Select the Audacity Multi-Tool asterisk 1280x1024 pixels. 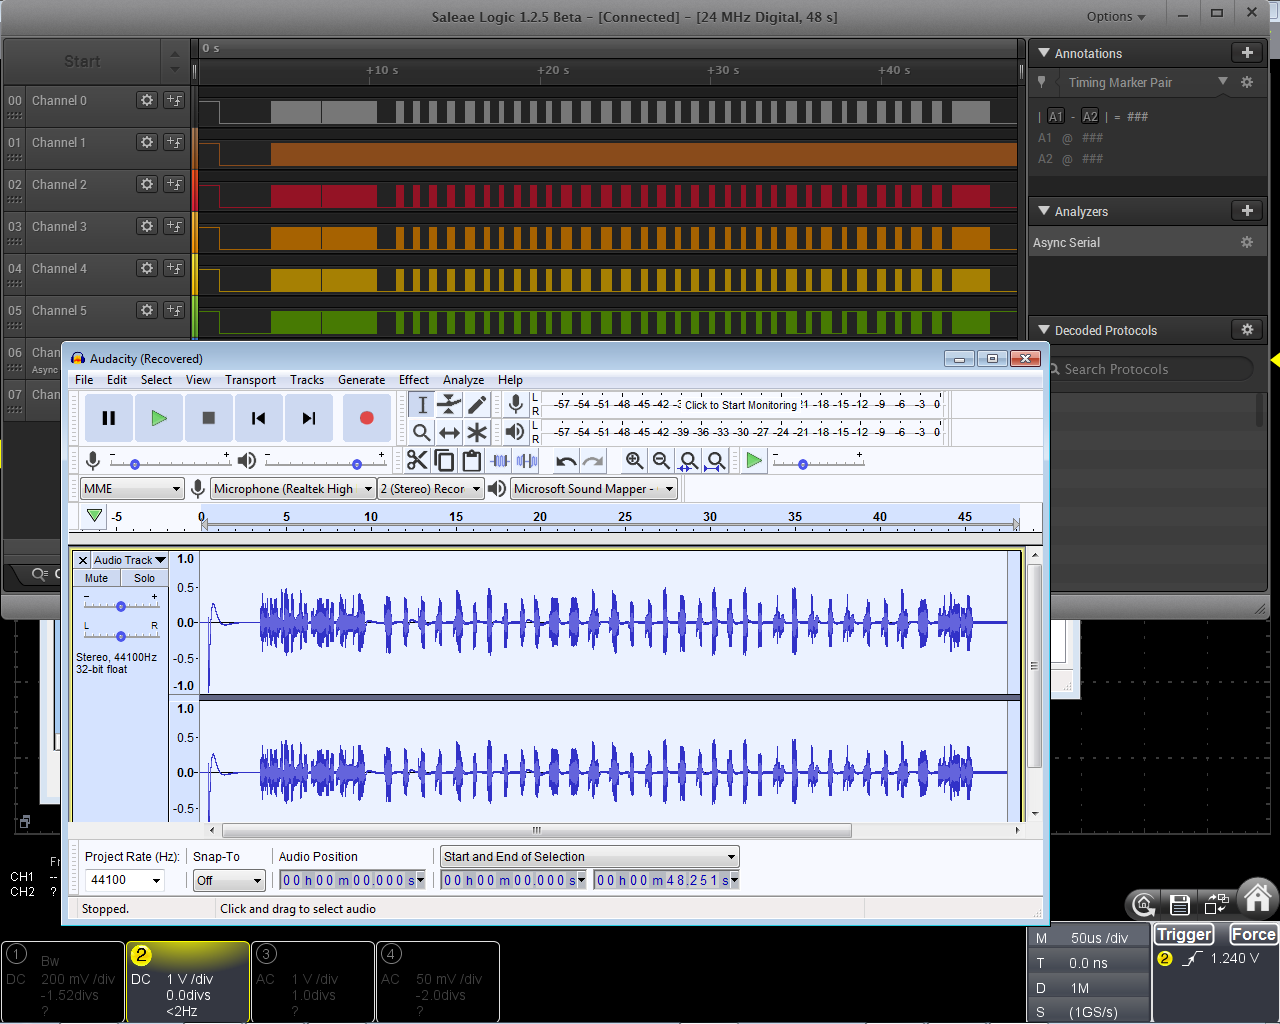pos(477,432)
